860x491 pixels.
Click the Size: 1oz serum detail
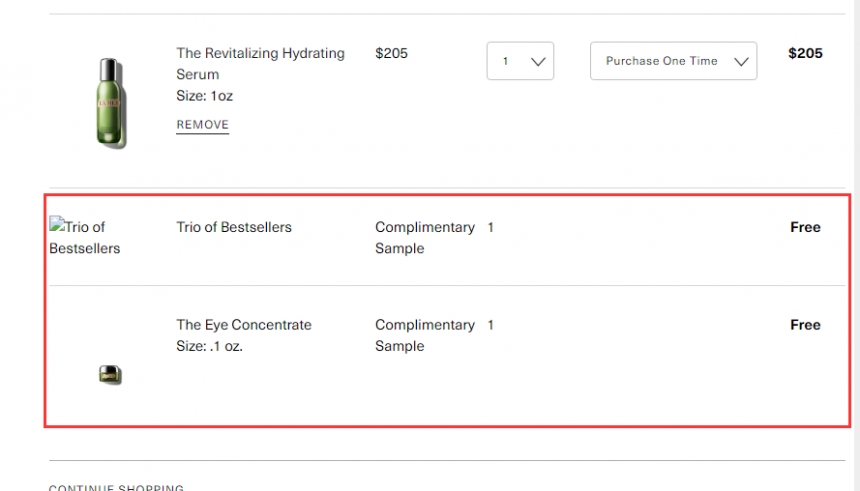click(205, 96)
